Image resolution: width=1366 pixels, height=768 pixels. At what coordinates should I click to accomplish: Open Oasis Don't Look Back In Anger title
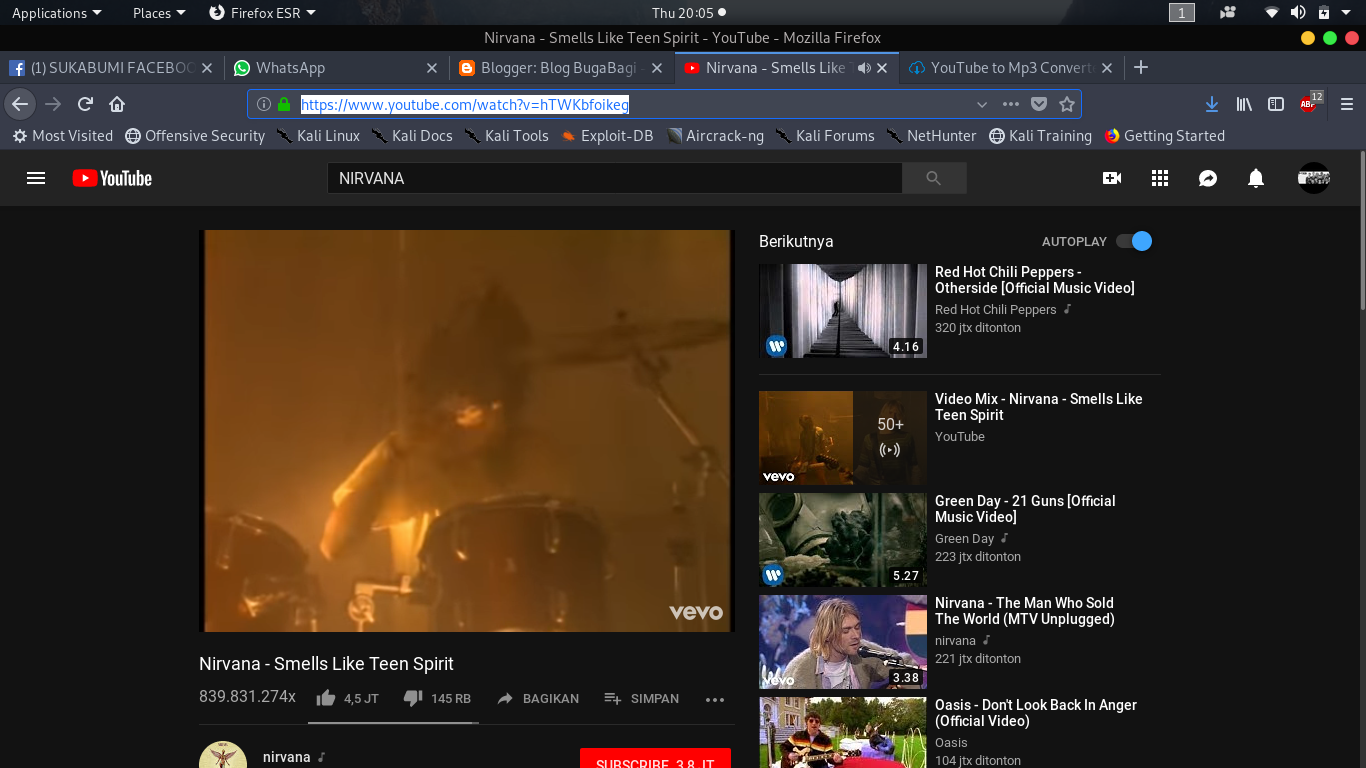click(x=1036, y=713)
